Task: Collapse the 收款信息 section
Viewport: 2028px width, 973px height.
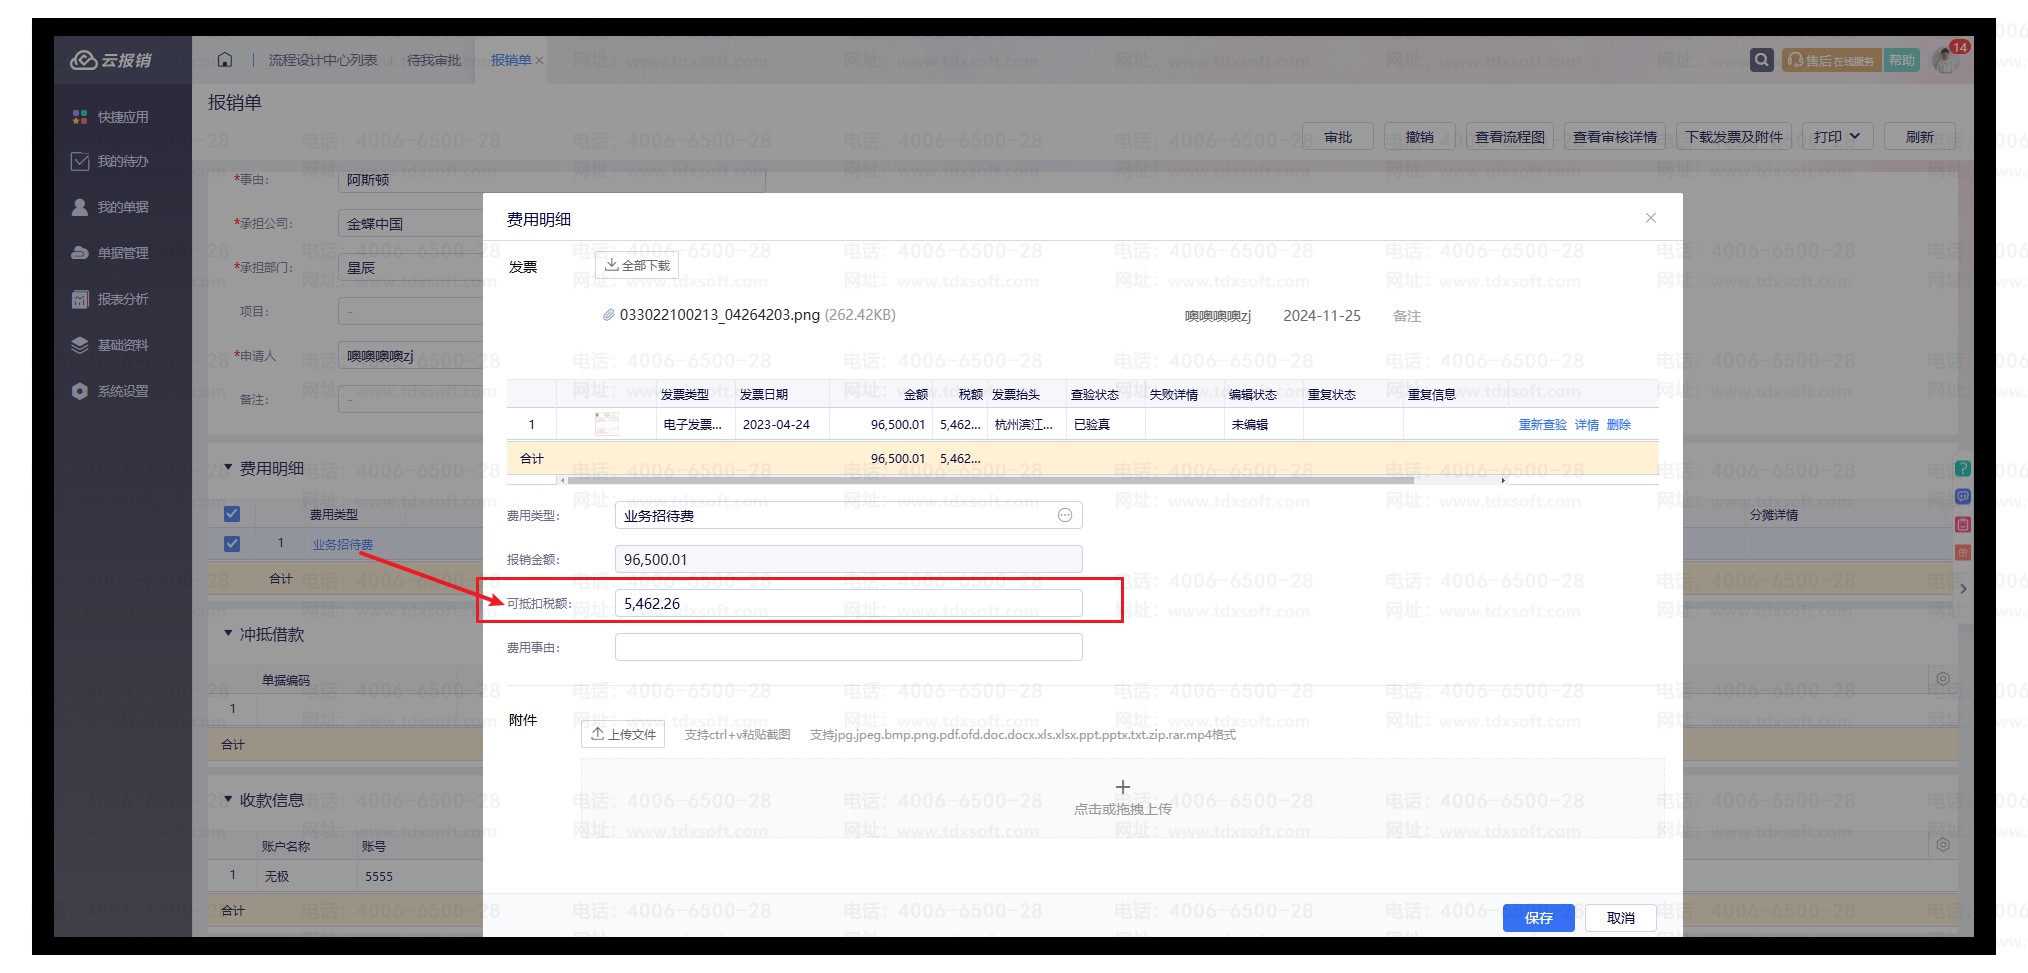Action: pos(228,800)
